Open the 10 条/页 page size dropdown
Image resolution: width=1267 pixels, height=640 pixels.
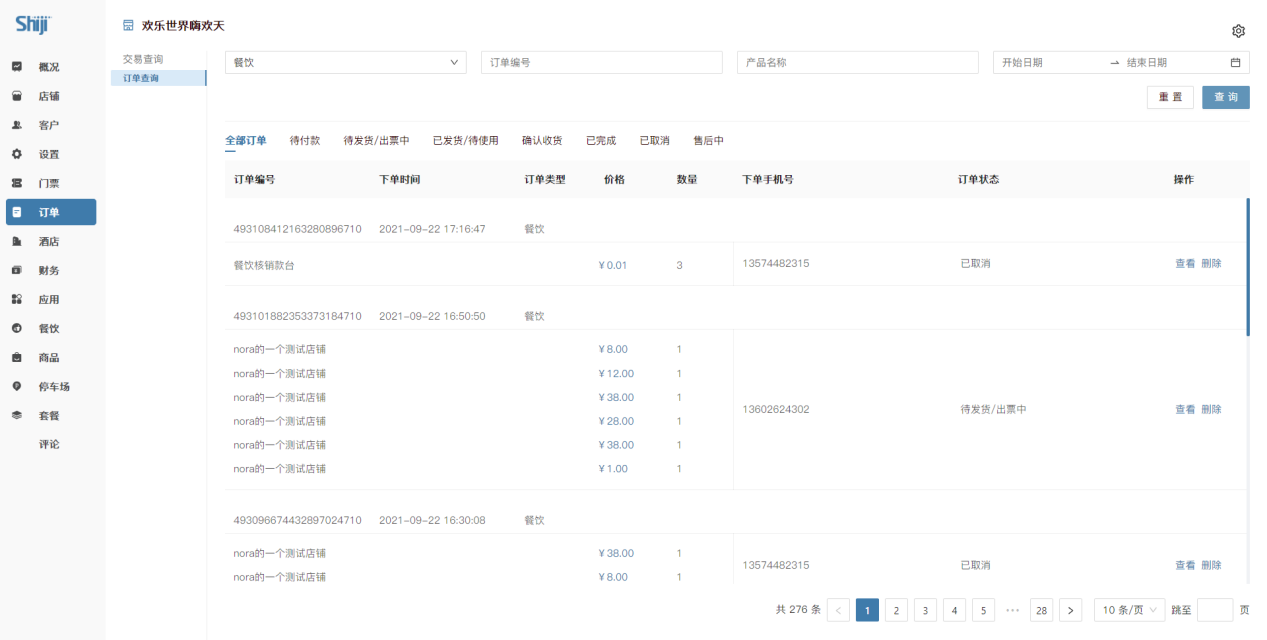[1129, 610]
